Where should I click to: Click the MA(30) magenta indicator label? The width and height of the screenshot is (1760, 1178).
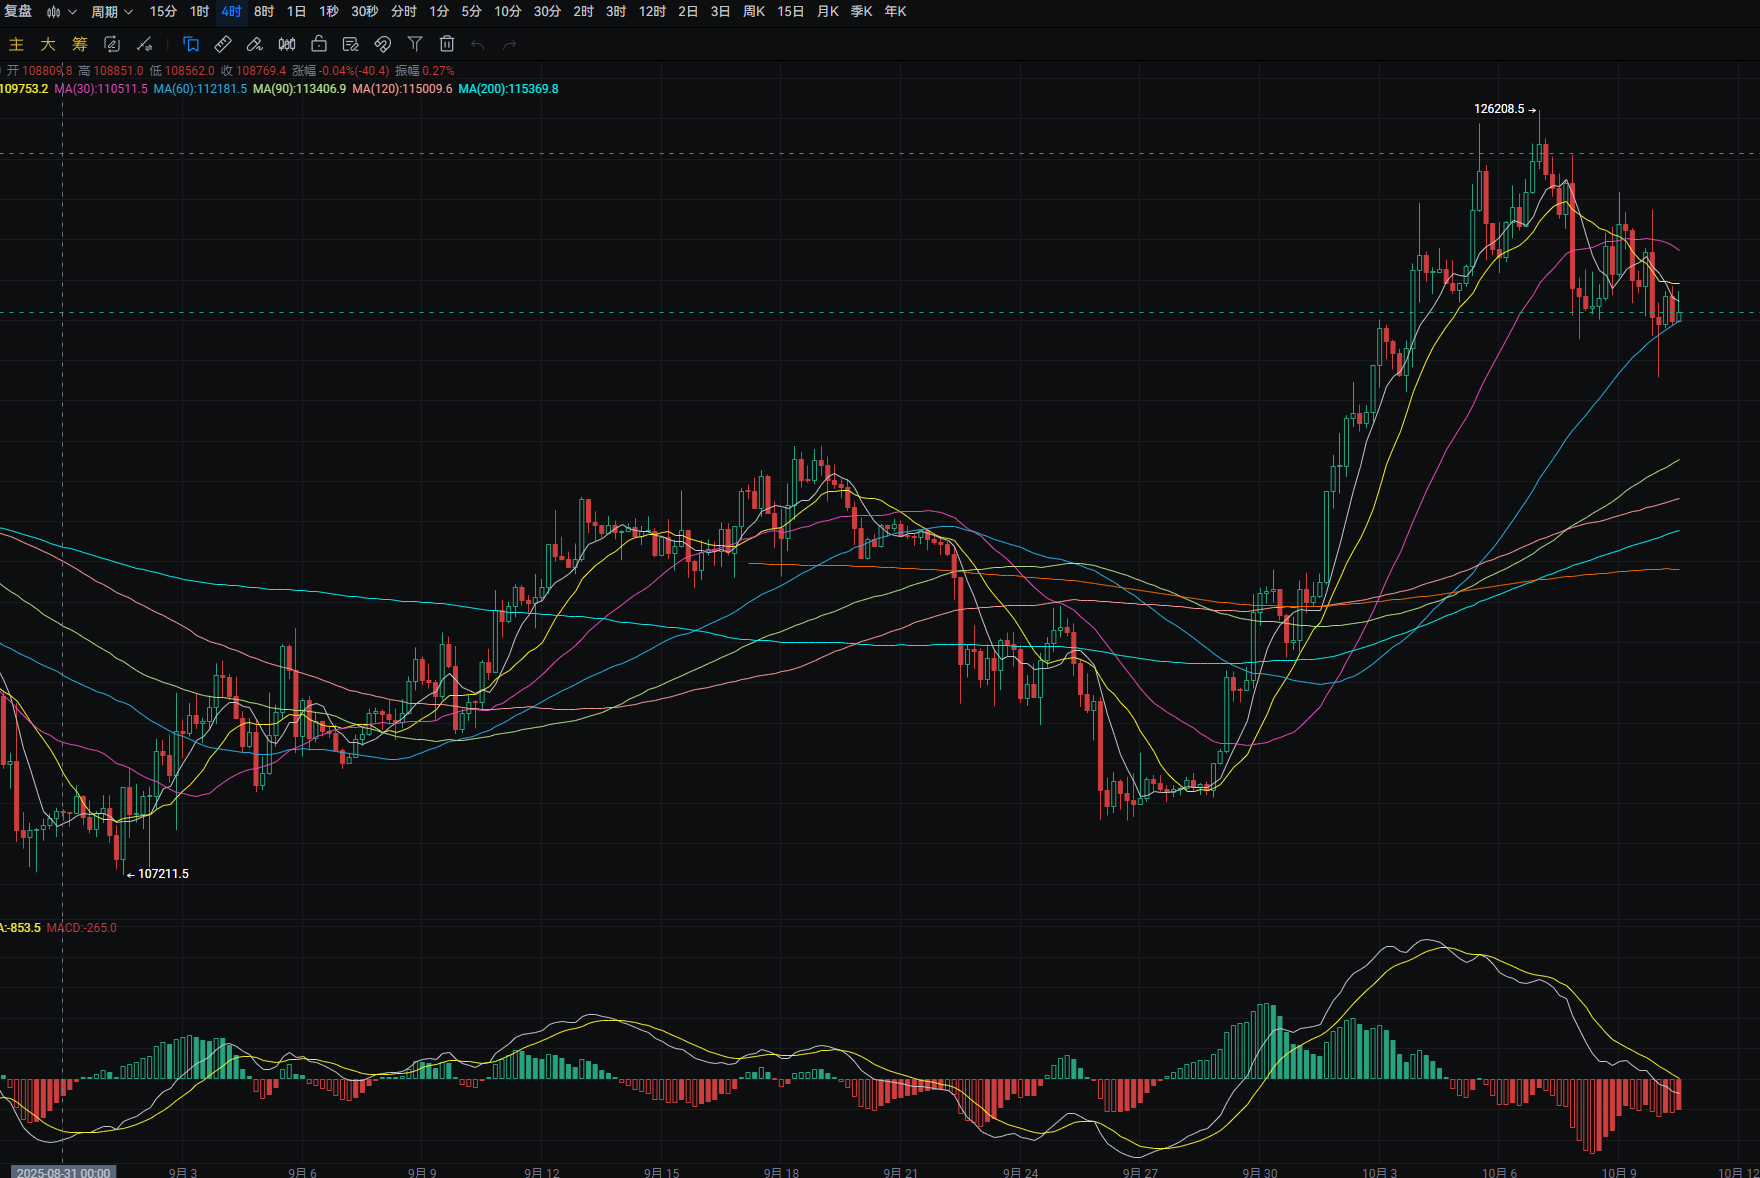pos(101,89)
